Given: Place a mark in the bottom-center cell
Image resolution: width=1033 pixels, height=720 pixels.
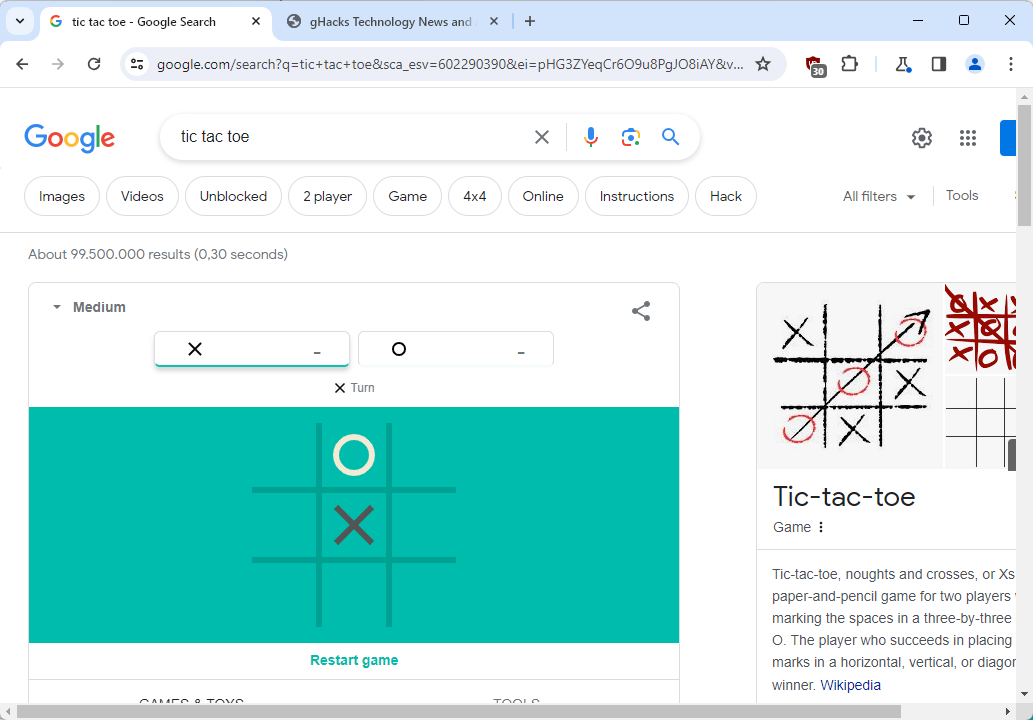Looking at the screenshot, I should pyautogui.click(x=354, y=594).
